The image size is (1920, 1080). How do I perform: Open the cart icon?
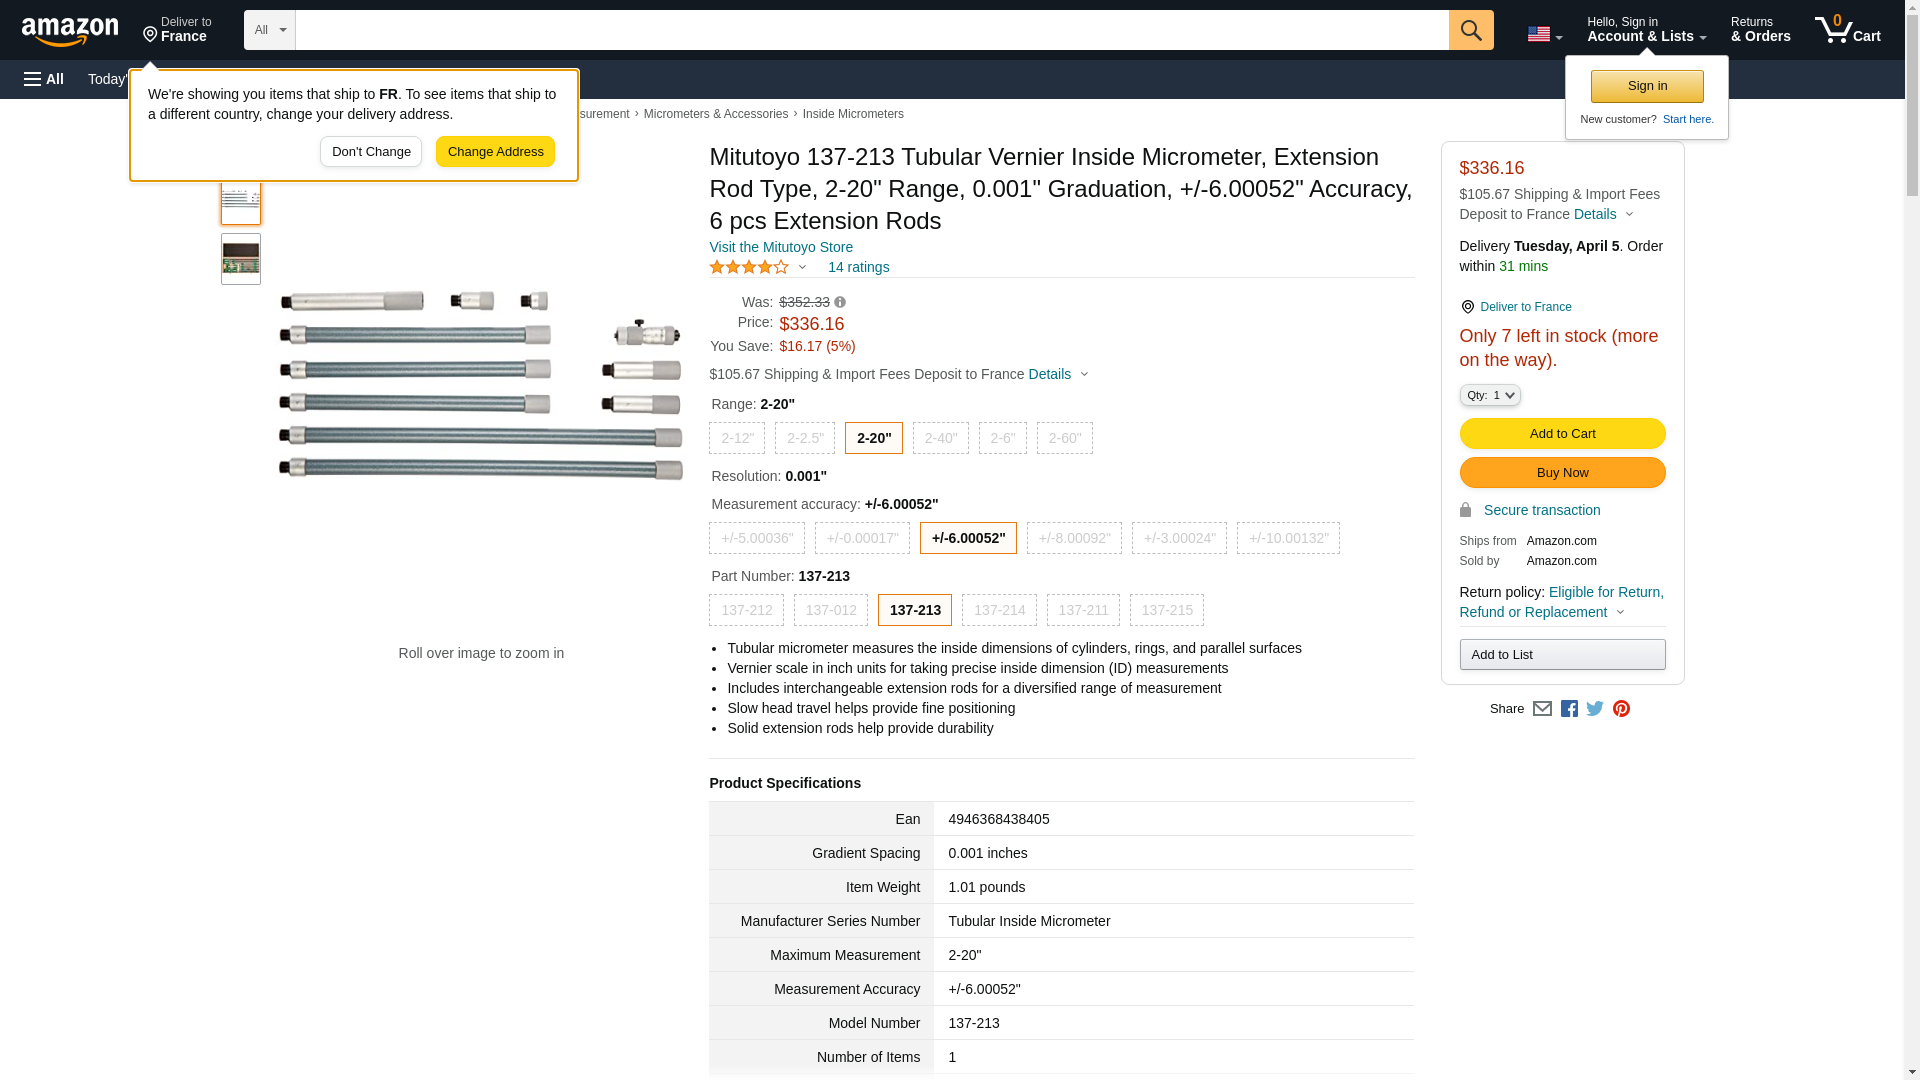coord(1847,30)
